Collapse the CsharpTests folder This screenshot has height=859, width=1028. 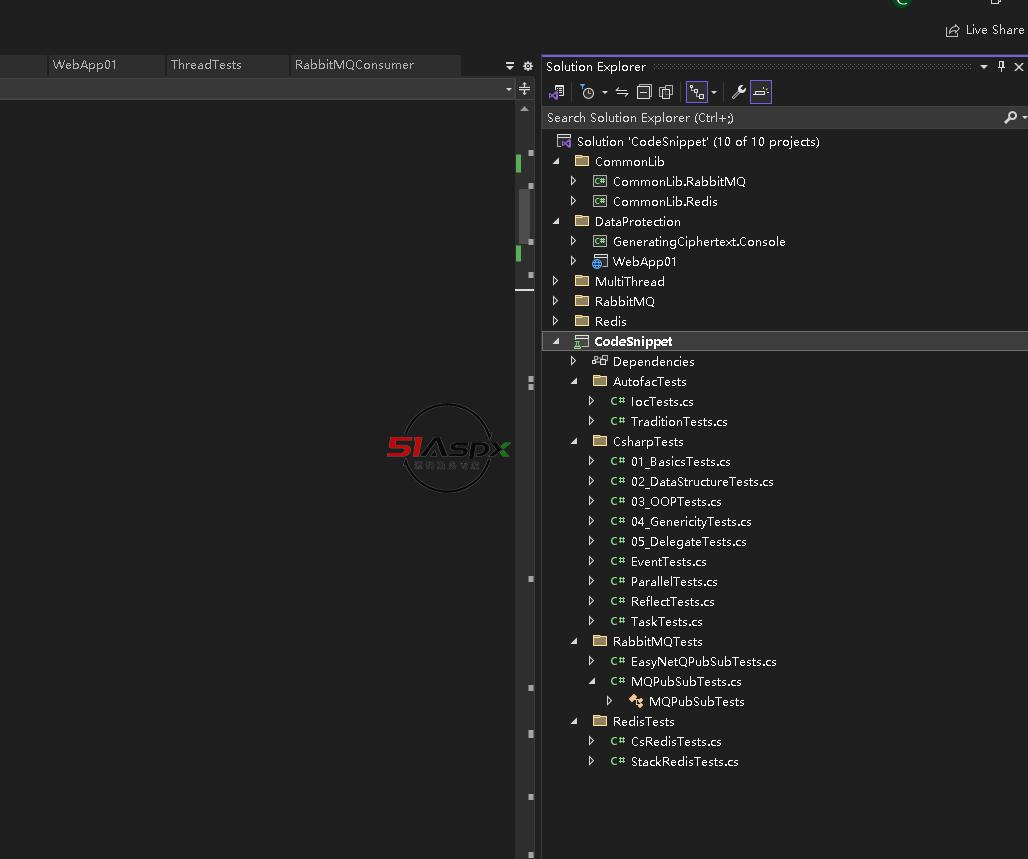[574, 442]
